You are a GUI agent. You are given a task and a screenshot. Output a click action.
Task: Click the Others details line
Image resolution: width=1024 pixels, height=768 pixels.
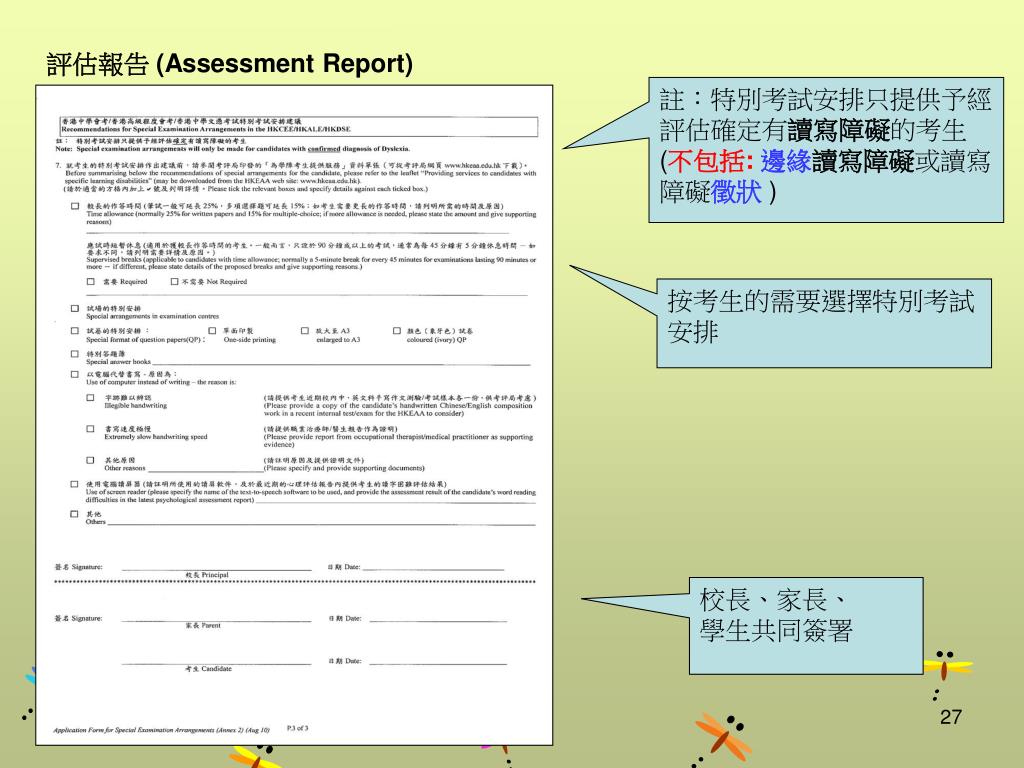[x=321, y=523]
